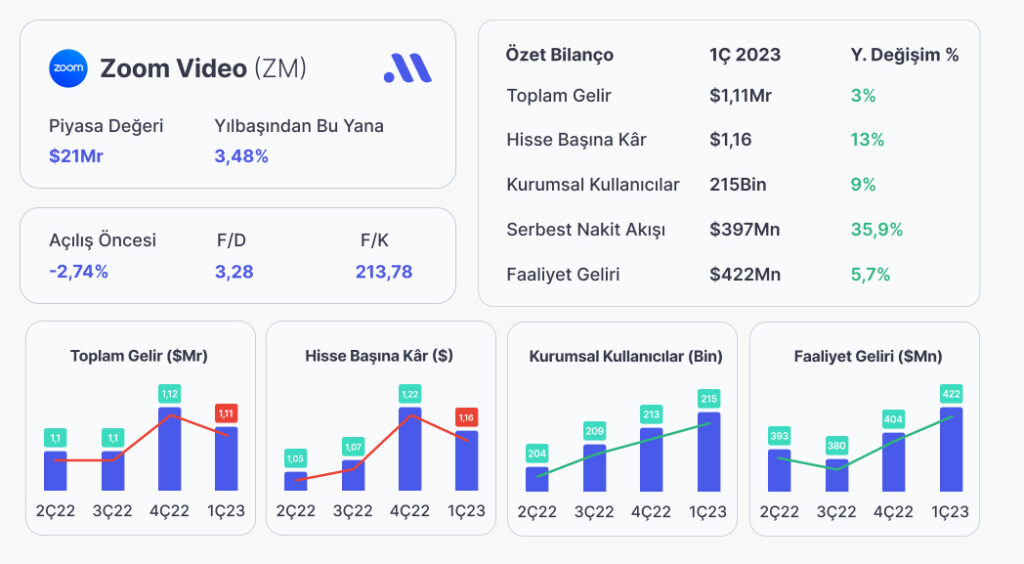The height and width of the screenshot is (564, 1024).
Task: Click the 13% change value
Action: tap(867, 140)
